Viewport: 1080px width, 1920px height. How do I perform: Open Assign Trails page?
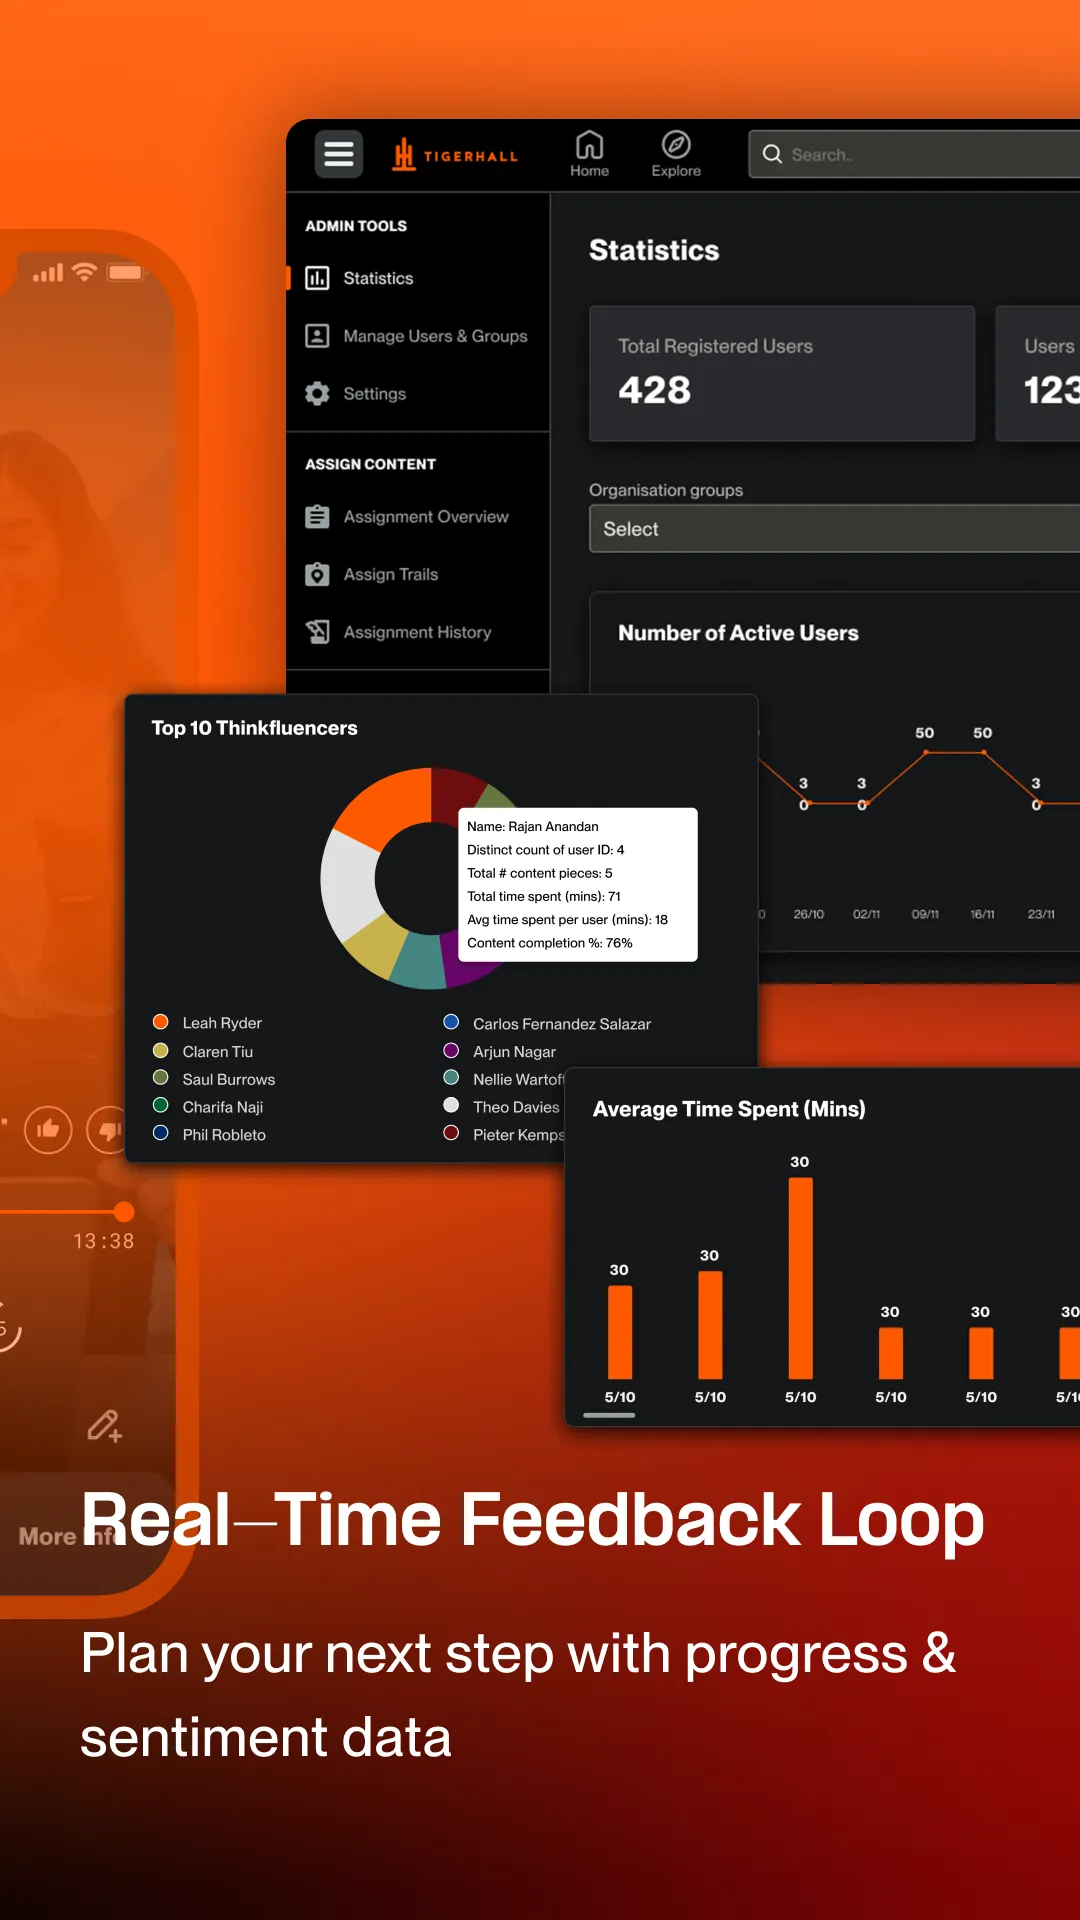point(391,574)
